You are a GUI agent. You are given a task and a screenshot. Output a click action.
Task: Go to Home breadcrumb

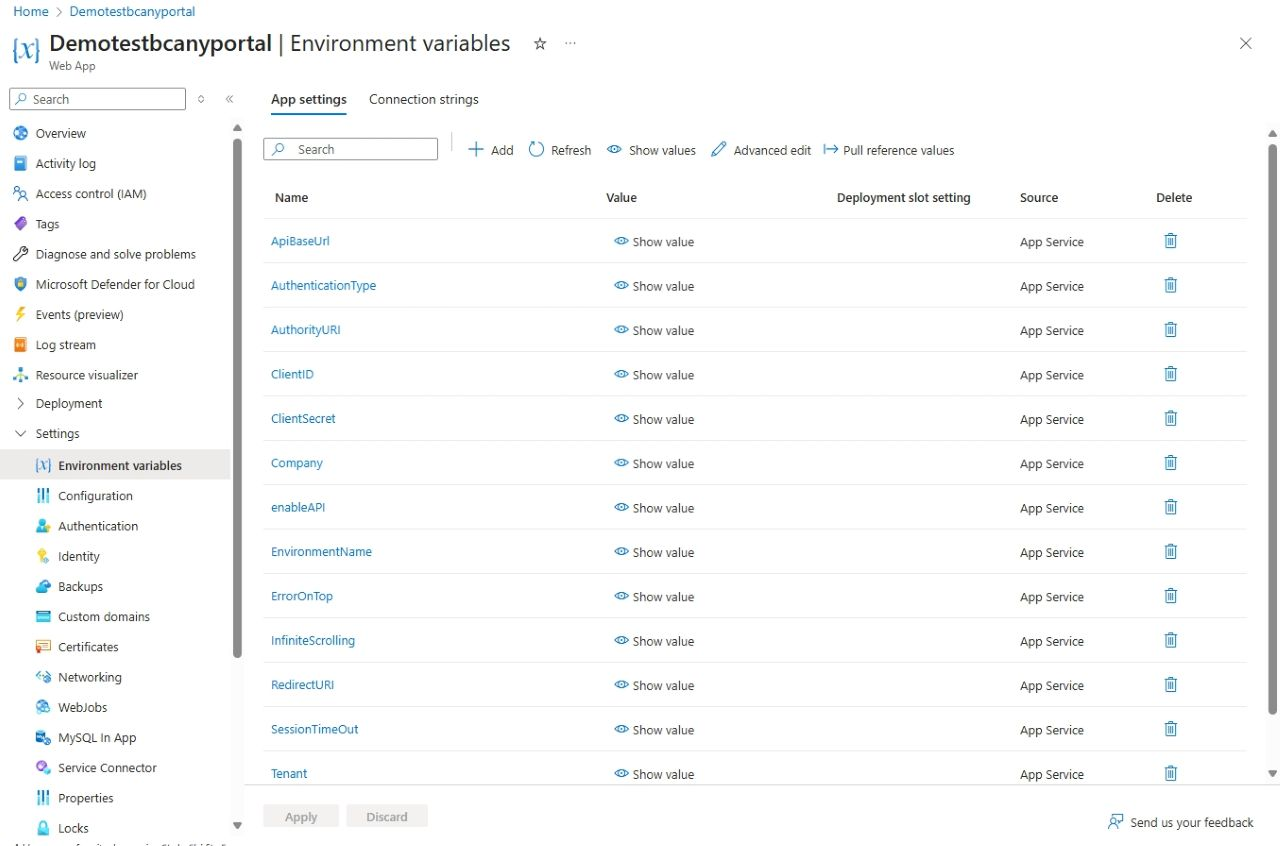pos(31,12)
